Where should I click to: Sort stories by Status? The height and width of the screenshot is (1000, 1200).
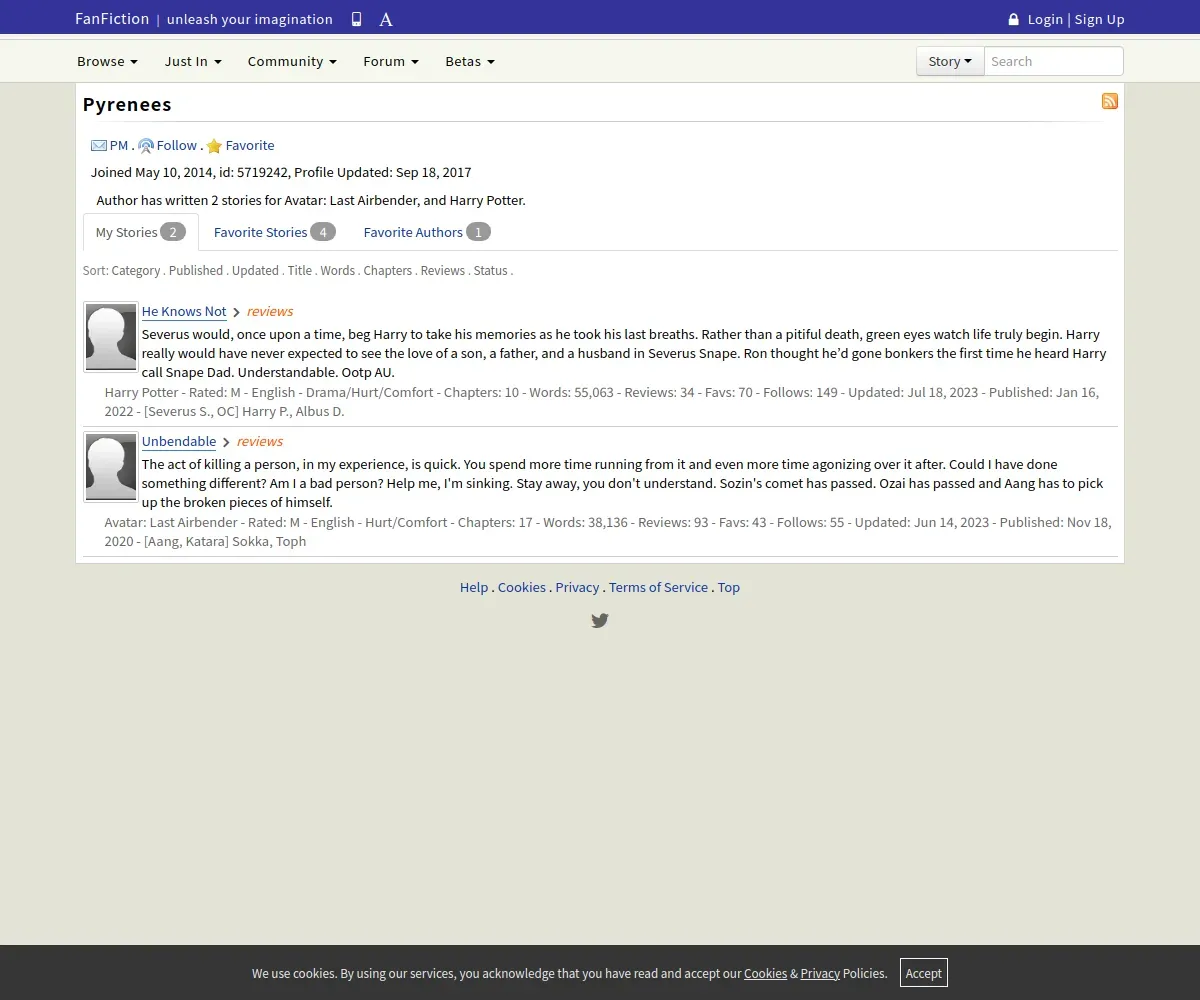coord(491,271)
